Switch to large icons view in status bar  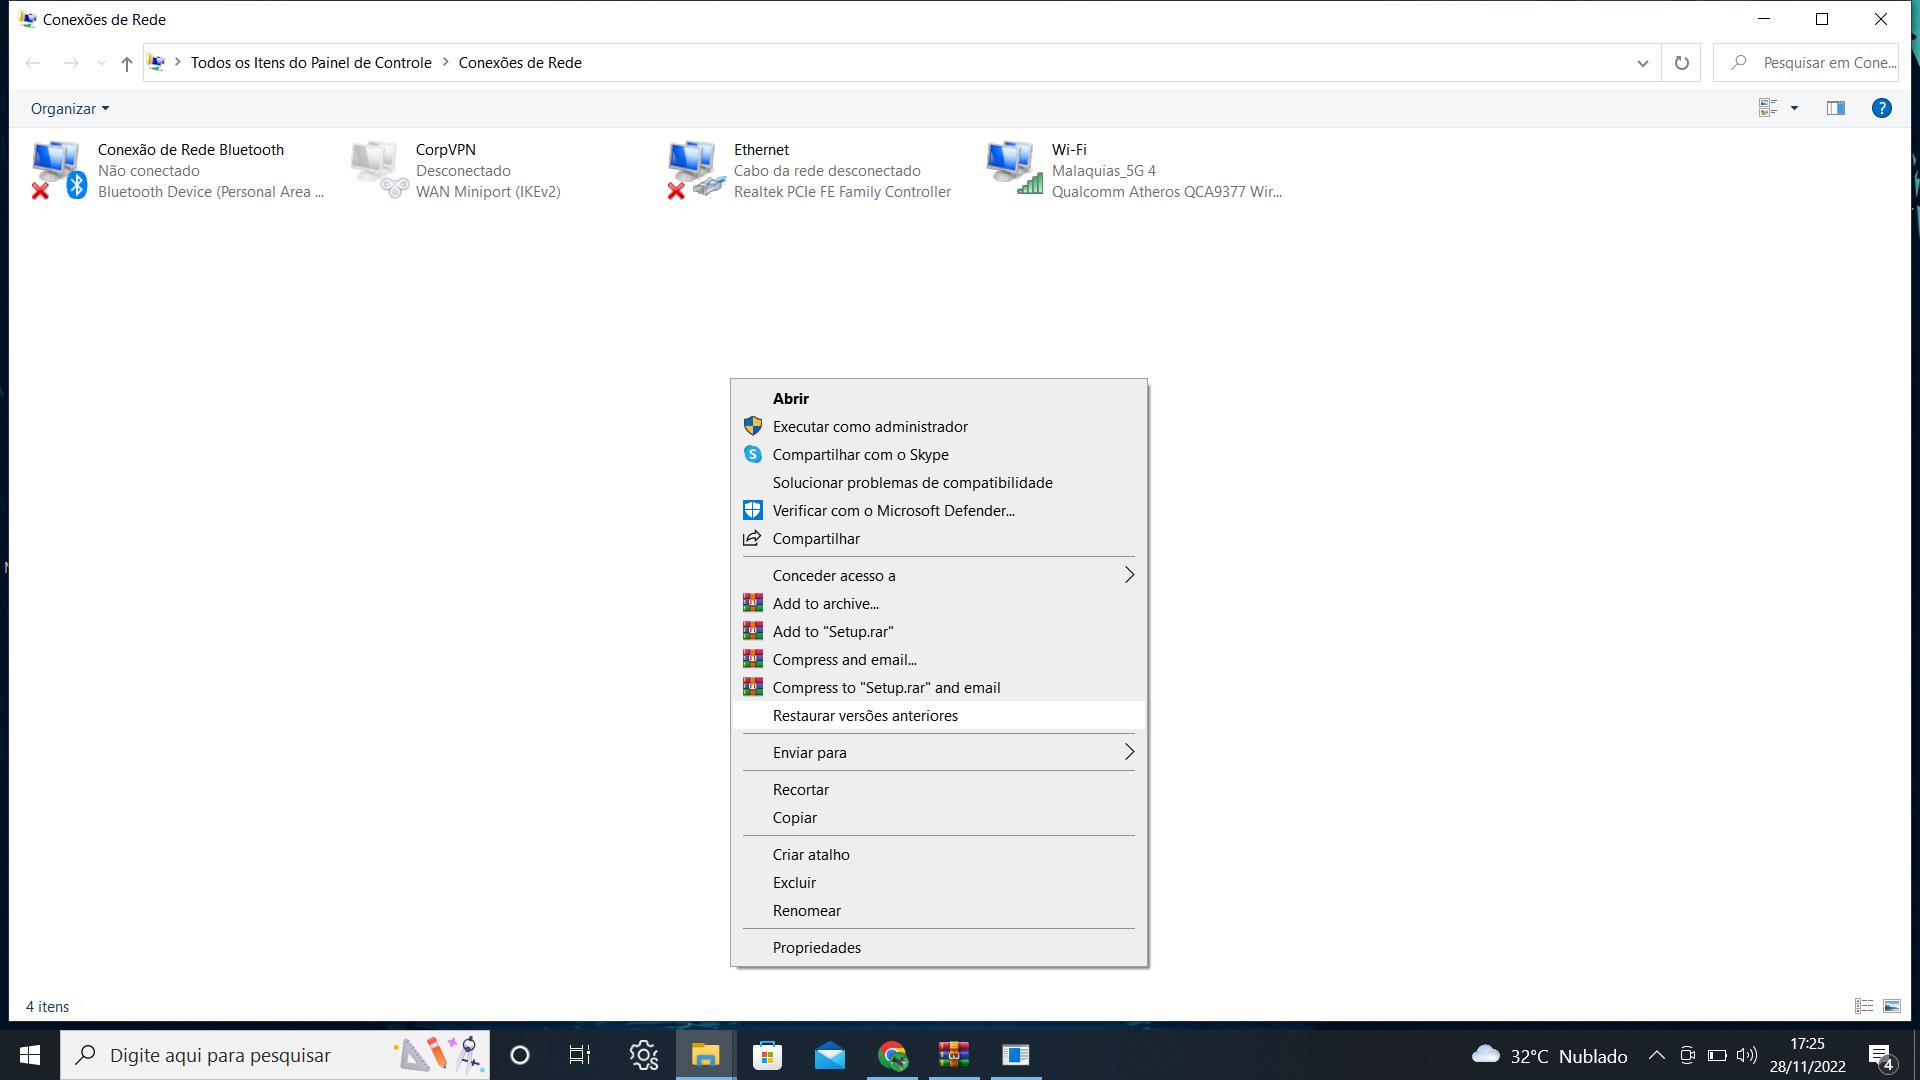coord(1892,1006)
